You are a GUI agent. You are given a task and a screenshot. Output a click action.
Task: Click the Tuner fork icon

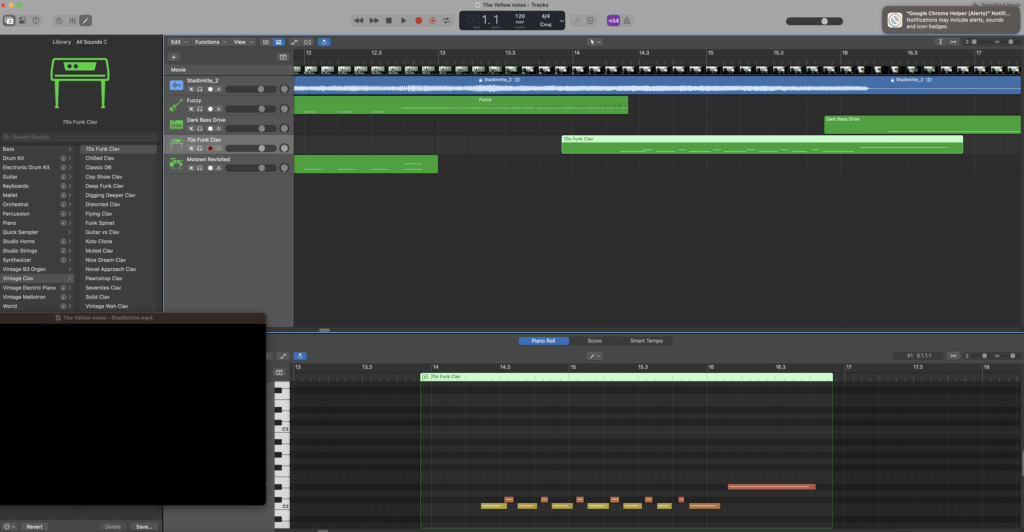pyautogui.click(x=577, y=20)
